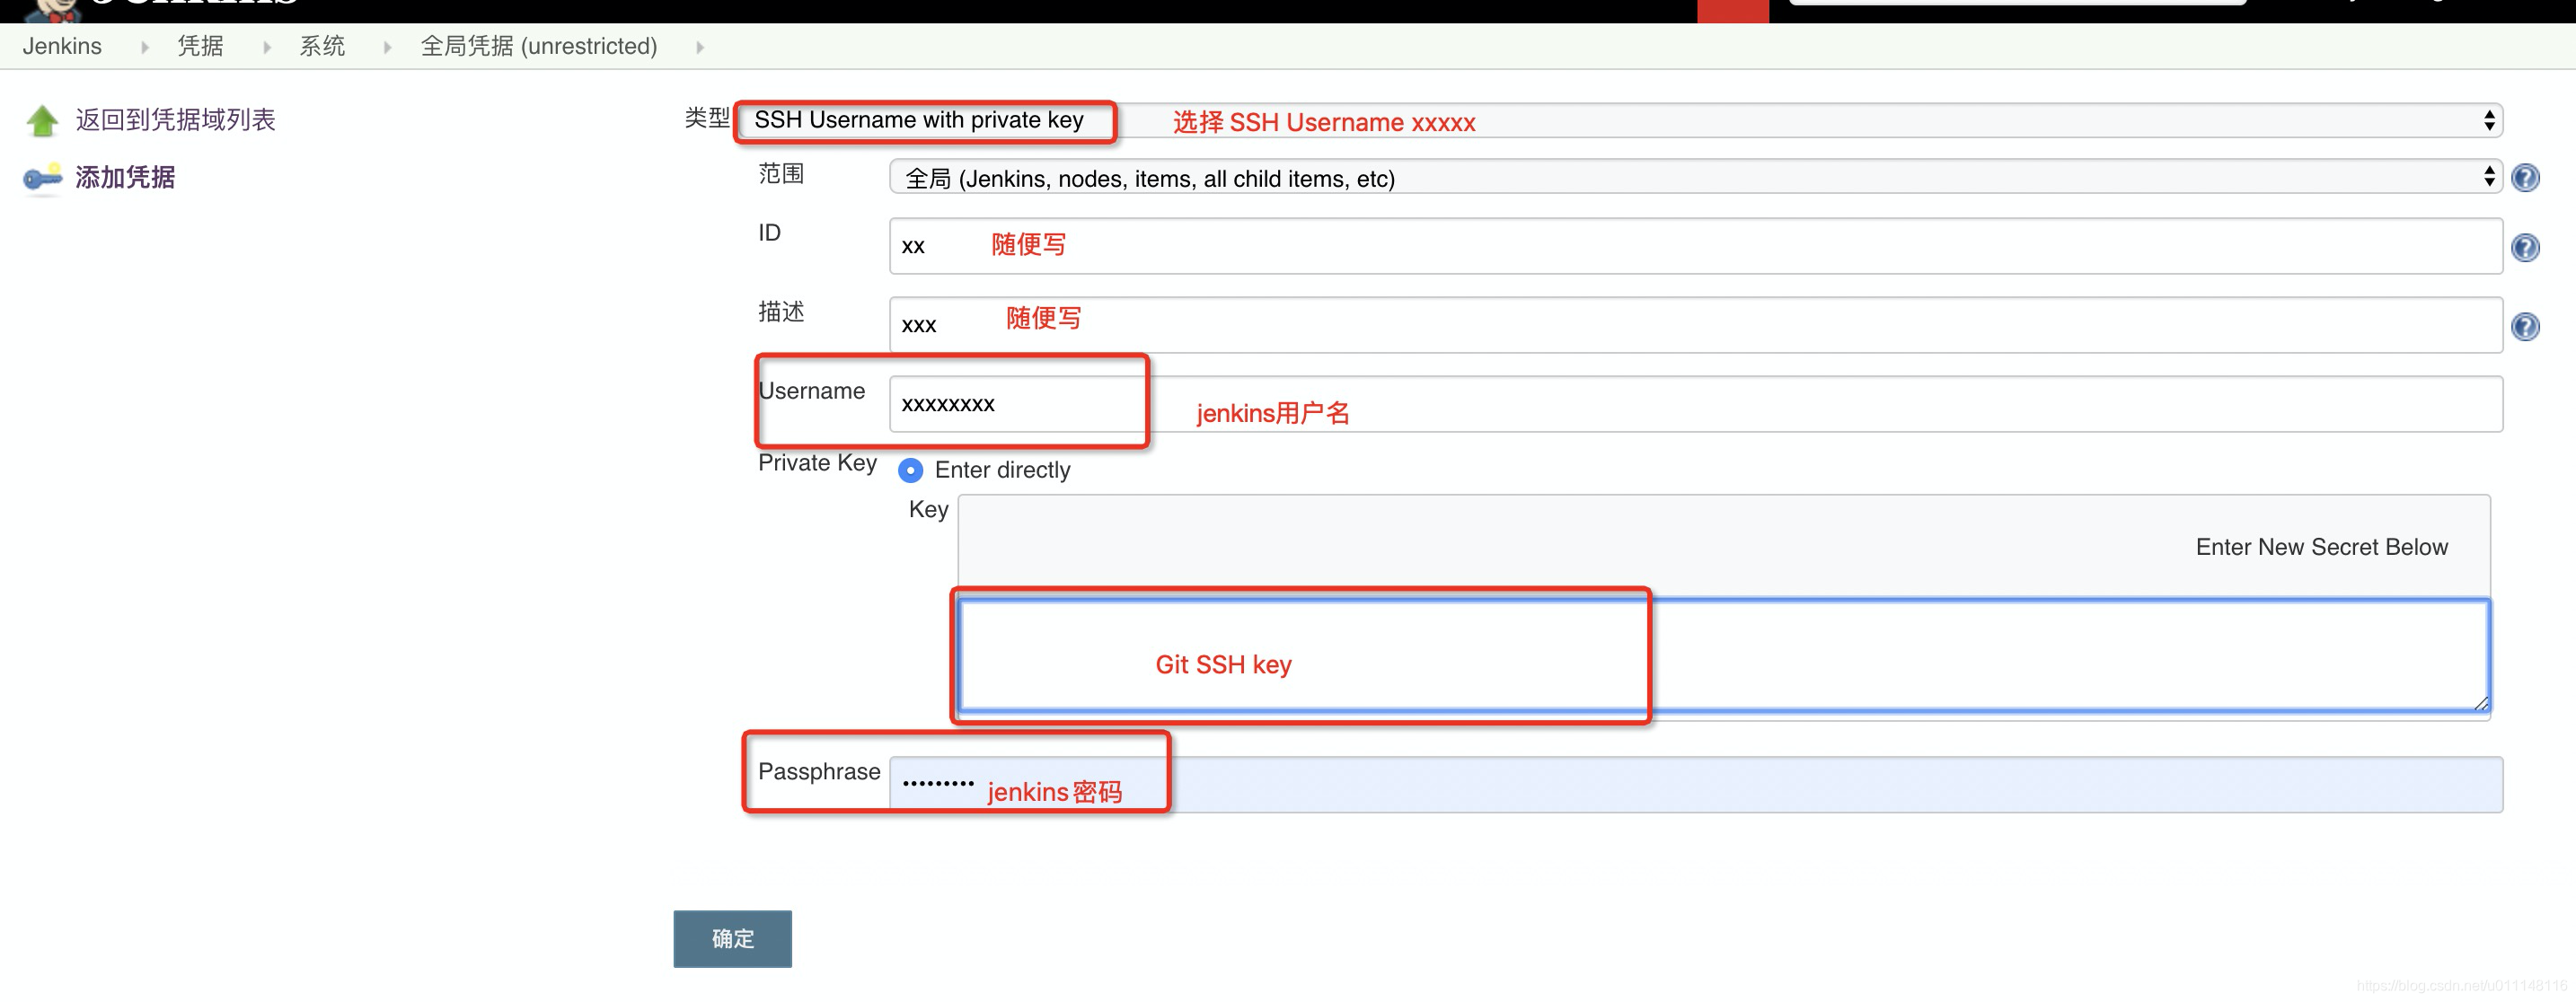Expand breadcrumb arrow after 全局凭据 (unrestricted)
The image size is (2576, 1002).
click(x=700, y=47)
